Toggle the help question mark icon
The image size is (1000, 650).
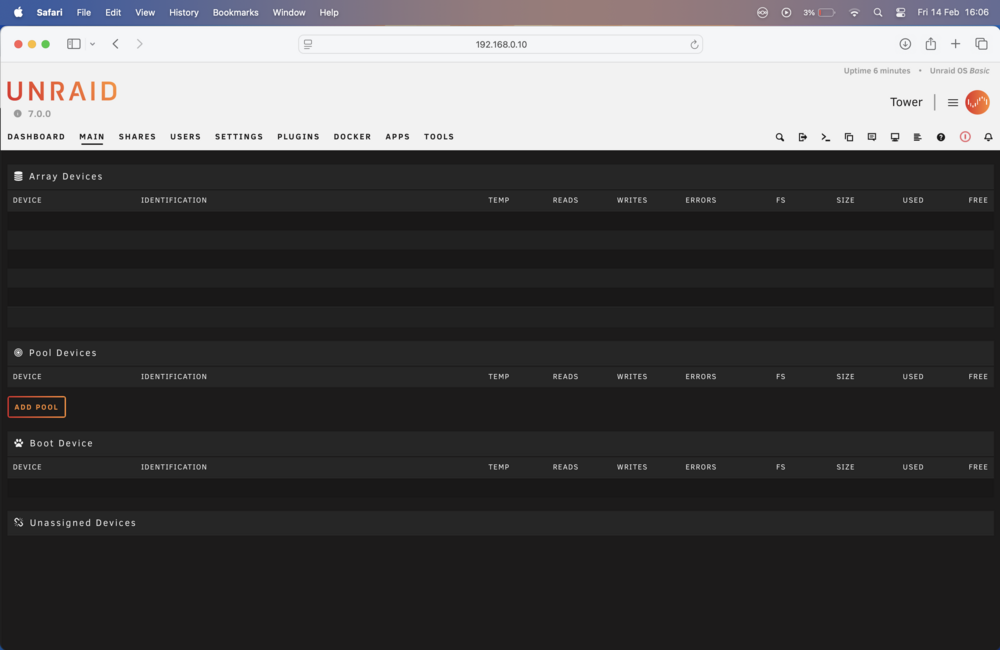(941, 137)
